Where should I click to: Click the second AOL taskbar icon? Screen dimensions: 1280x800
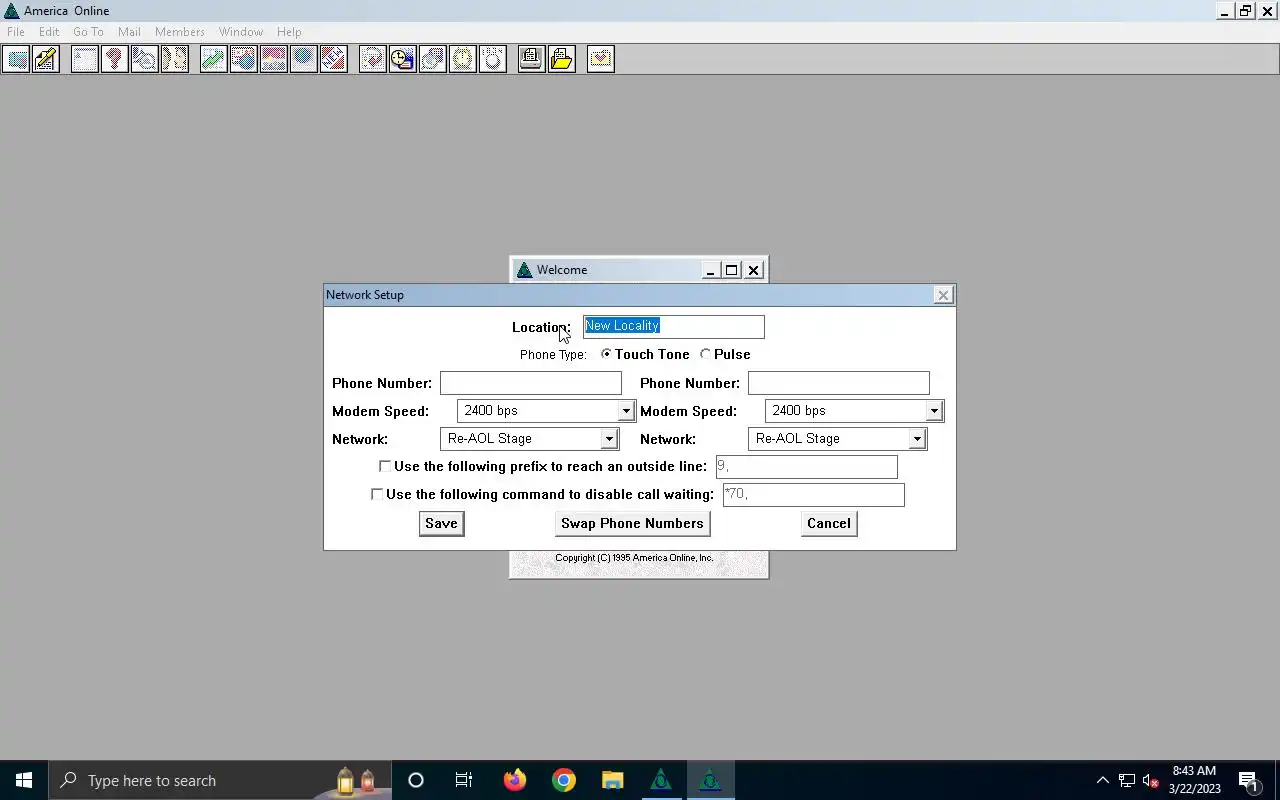(x=710, y=780)
